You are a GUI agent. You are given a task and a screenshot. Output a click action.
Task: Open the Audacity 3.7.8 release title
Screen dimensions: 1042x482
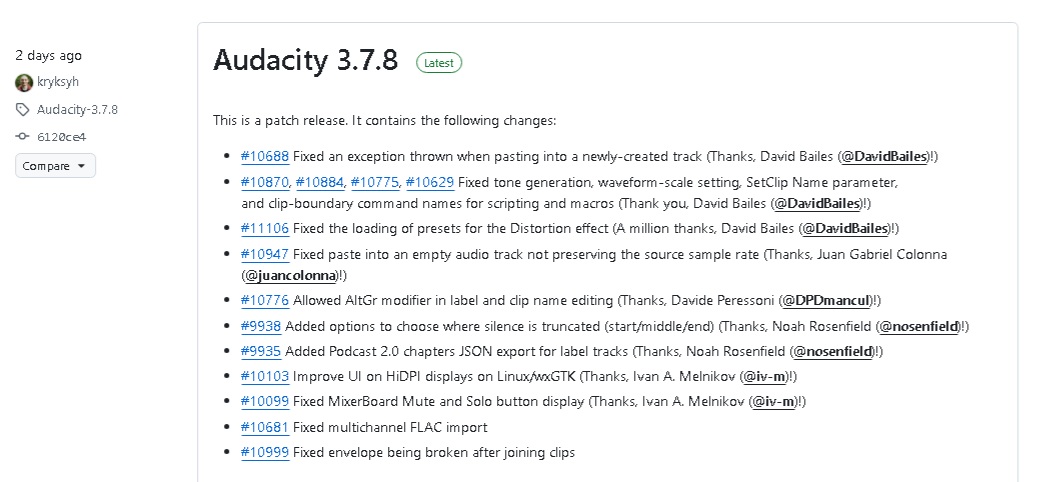tap(306, 60)
